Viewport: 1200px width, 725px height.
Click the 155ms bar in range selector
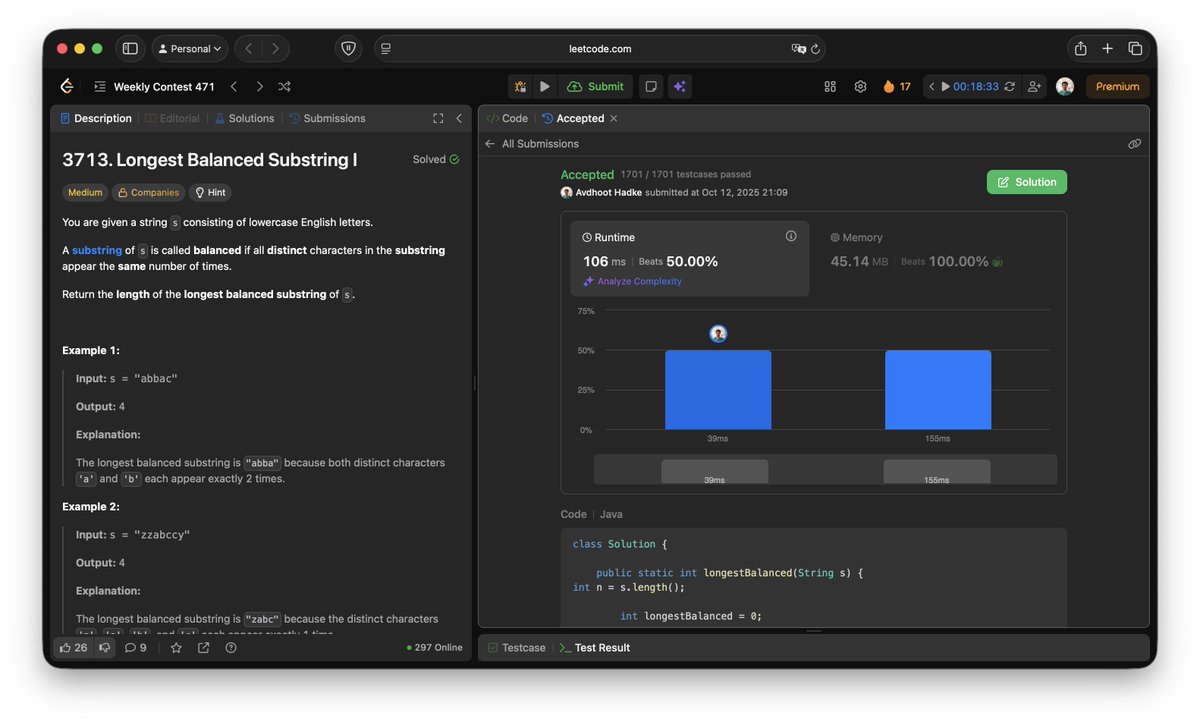click(x=937, y=472)
